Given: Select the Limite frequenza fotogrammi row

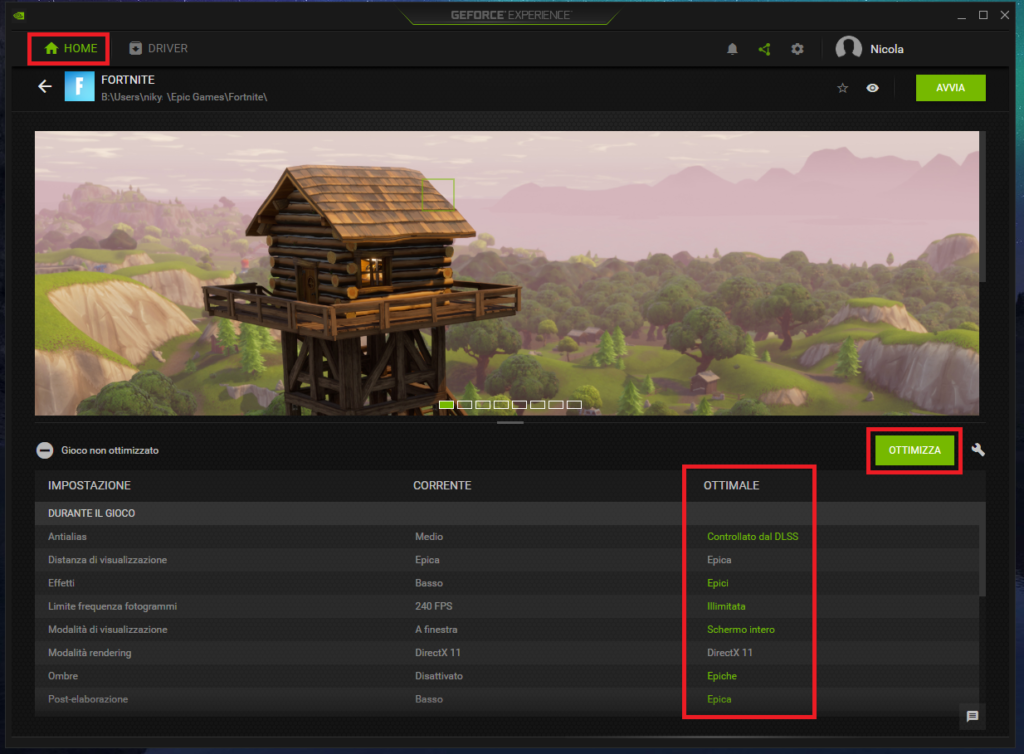Looking at the screenshot, I should pyautogui.click(x=507, y=606).
